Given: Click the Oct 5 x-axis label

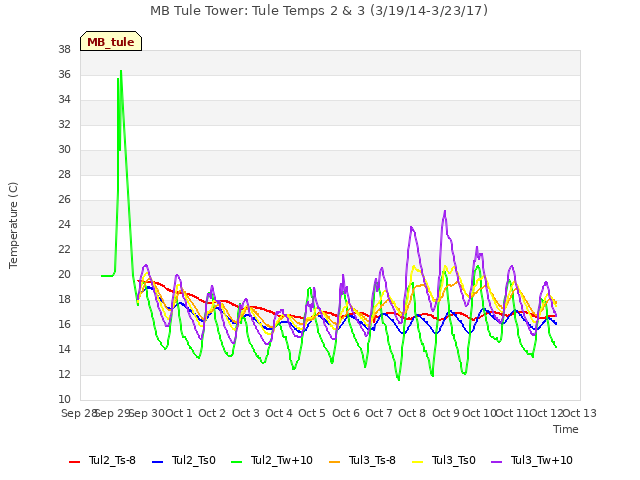Looking at the screenshot, I should point(312,413).
